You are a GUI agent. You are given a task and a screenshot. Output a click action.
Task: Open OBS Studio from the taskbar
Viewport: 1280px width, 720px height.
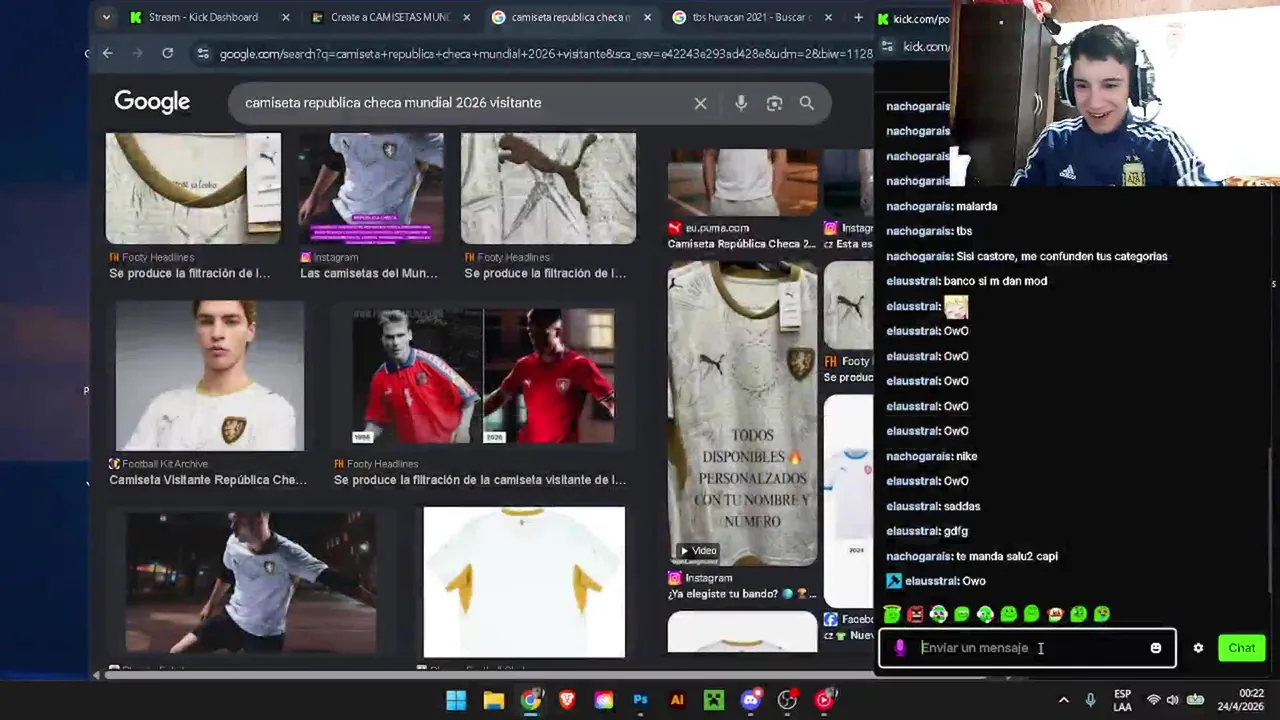[x=788, y=700]
